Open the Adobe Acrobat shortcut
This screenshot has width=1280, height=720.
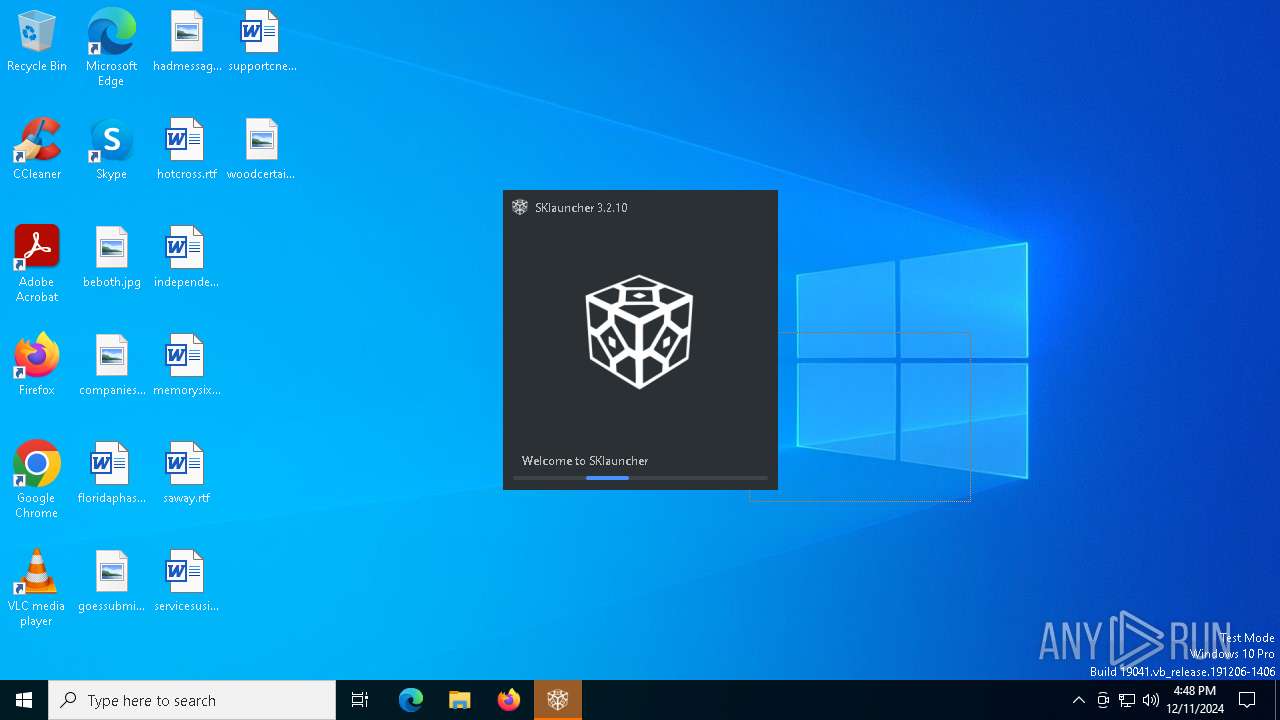pyautogui.click(x=37, y=264)
